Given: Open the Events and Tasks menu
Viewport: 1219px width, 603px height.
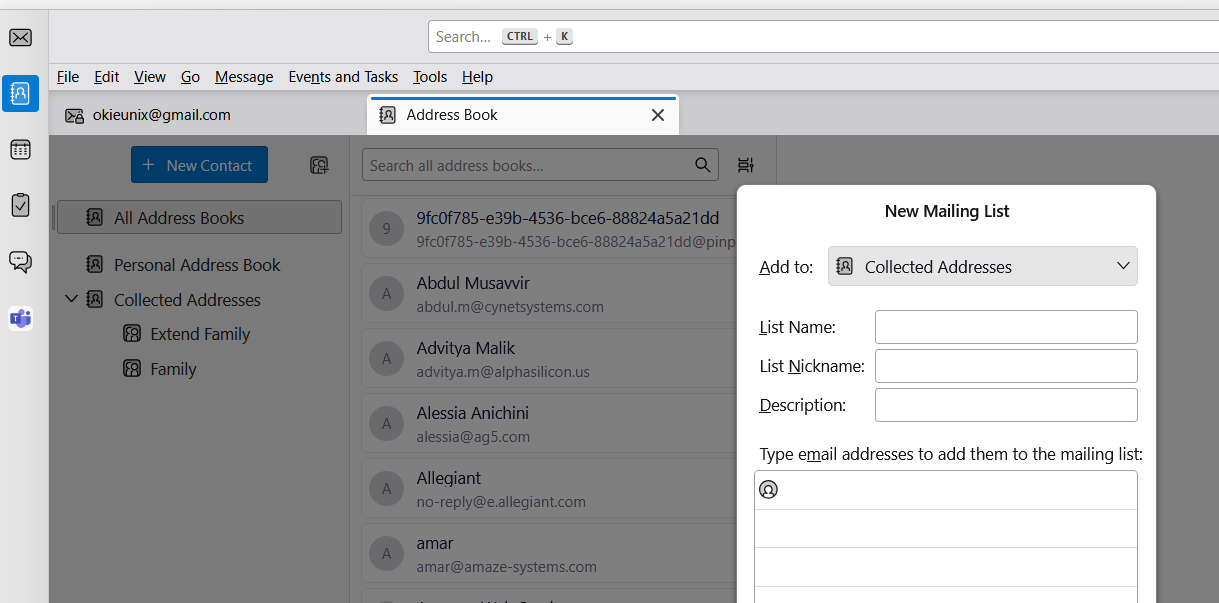Looking at the screenshot, I should [x=343, y=77].
